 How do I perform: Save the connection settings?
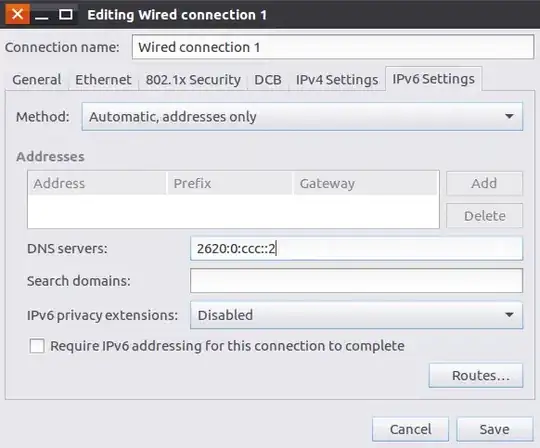coord(495,429)
